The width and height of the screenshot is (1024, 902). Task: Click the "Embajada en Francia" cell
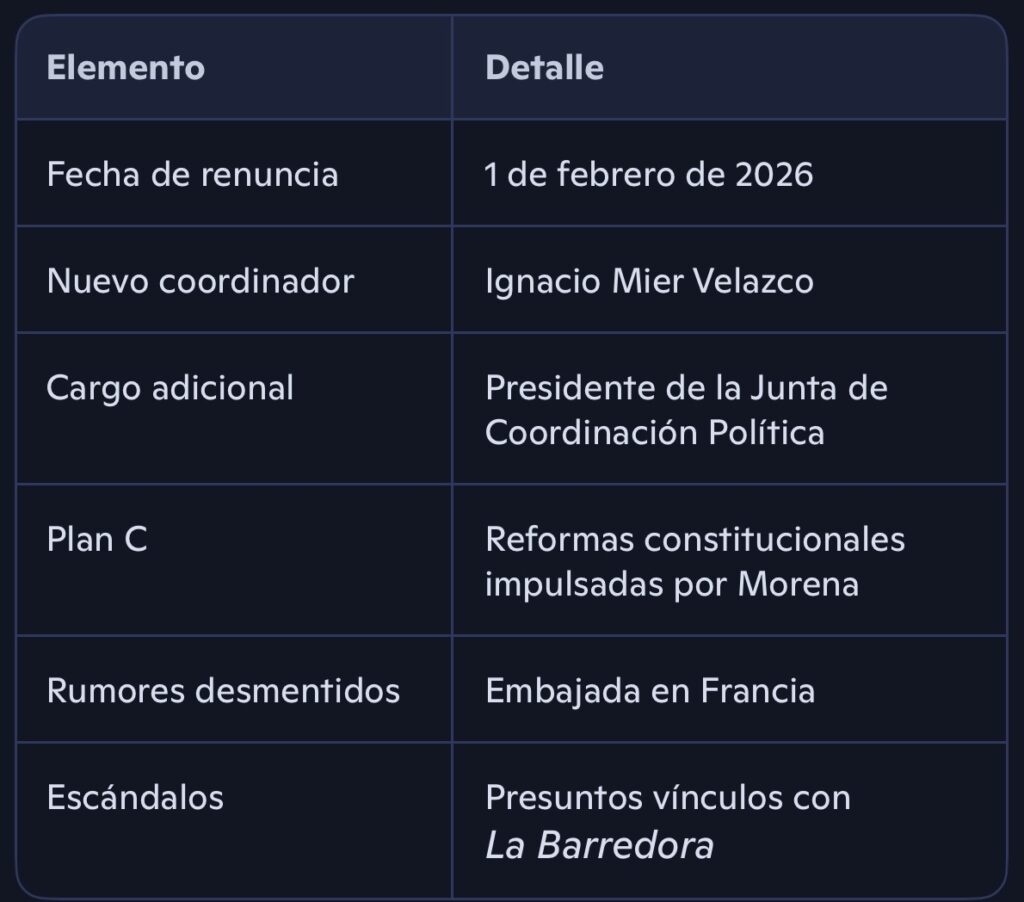[650, 691]
